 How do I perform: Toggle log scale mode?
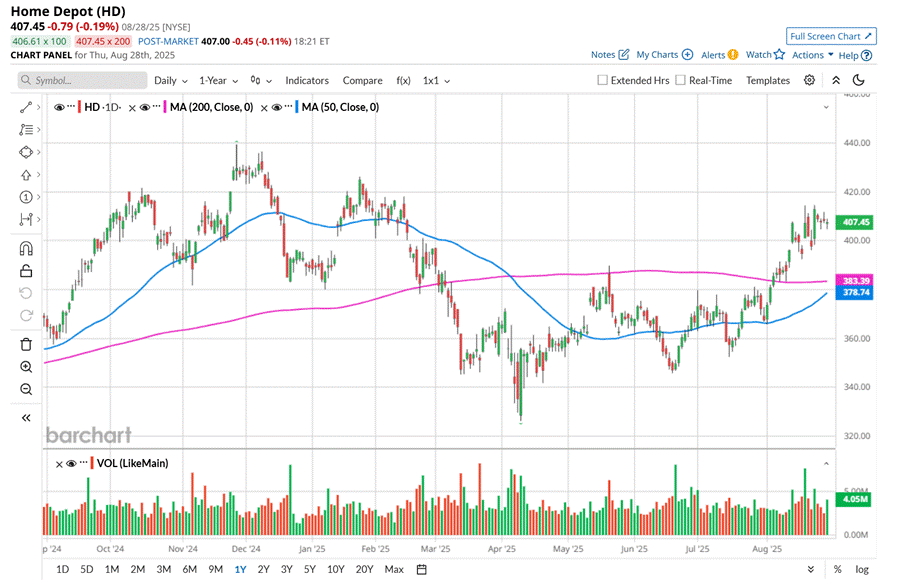point(862,570)
